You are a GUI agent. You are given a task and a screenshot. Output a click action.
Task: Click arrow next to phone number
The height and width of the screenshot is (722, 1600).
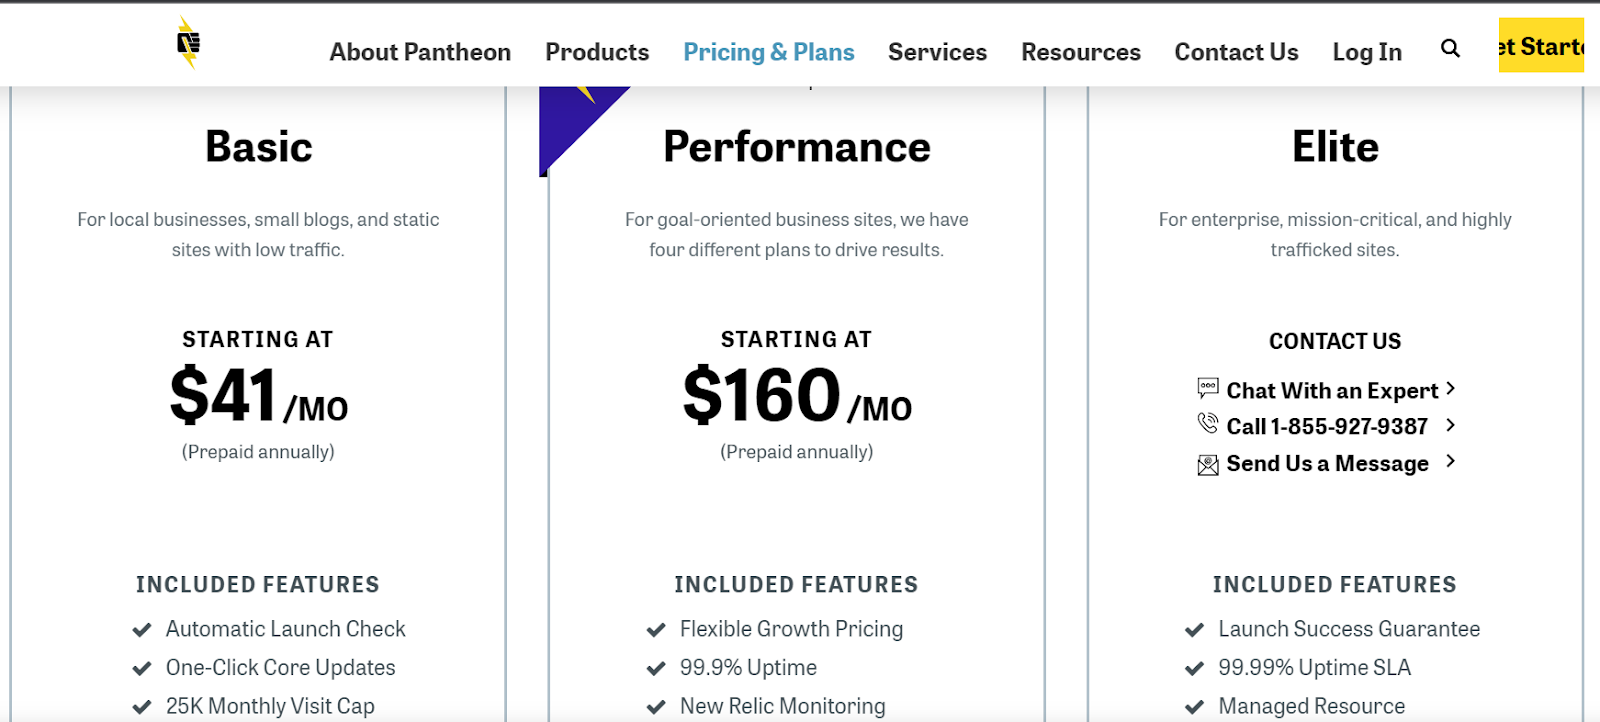1451,425
